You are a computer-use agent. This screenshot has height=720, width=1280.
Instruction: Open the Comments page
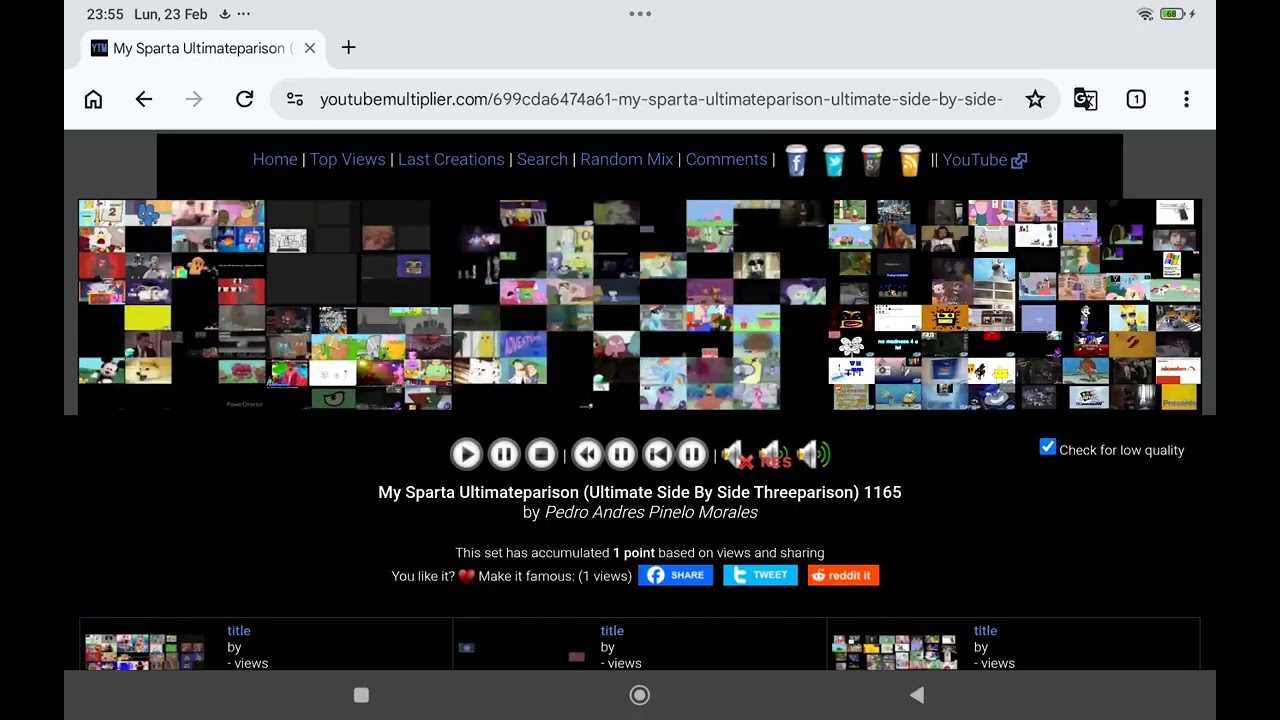tap(726, 160)
